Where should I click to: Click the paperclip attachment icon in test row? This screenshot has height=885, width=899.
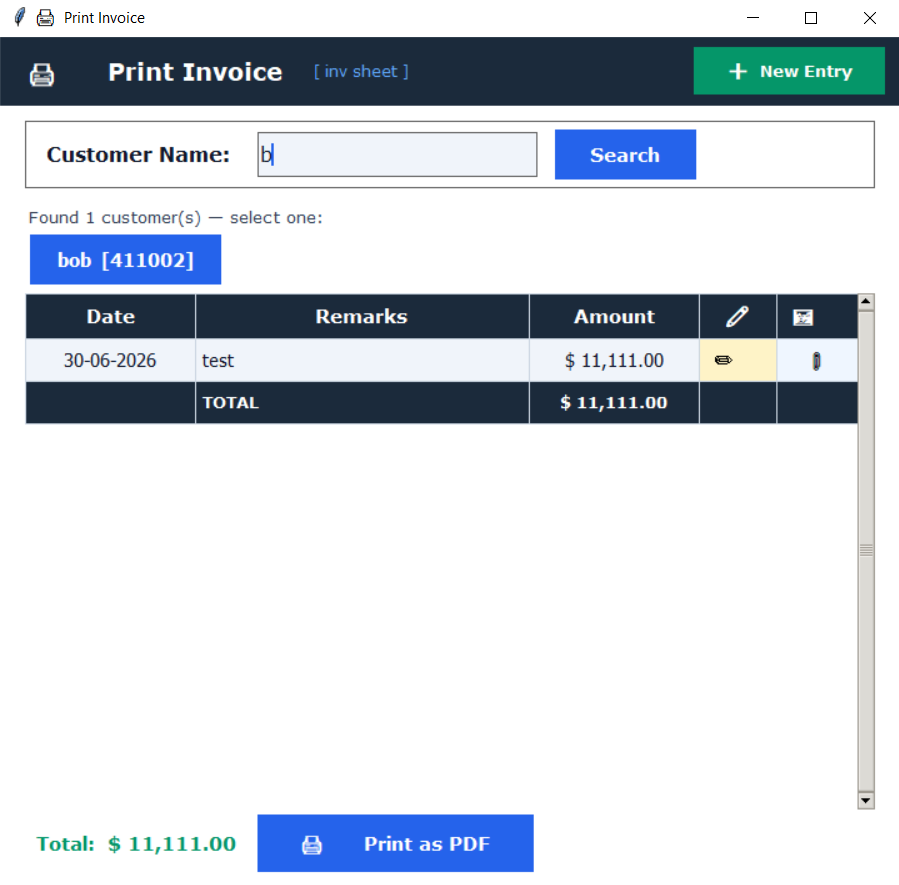[816, 361]
